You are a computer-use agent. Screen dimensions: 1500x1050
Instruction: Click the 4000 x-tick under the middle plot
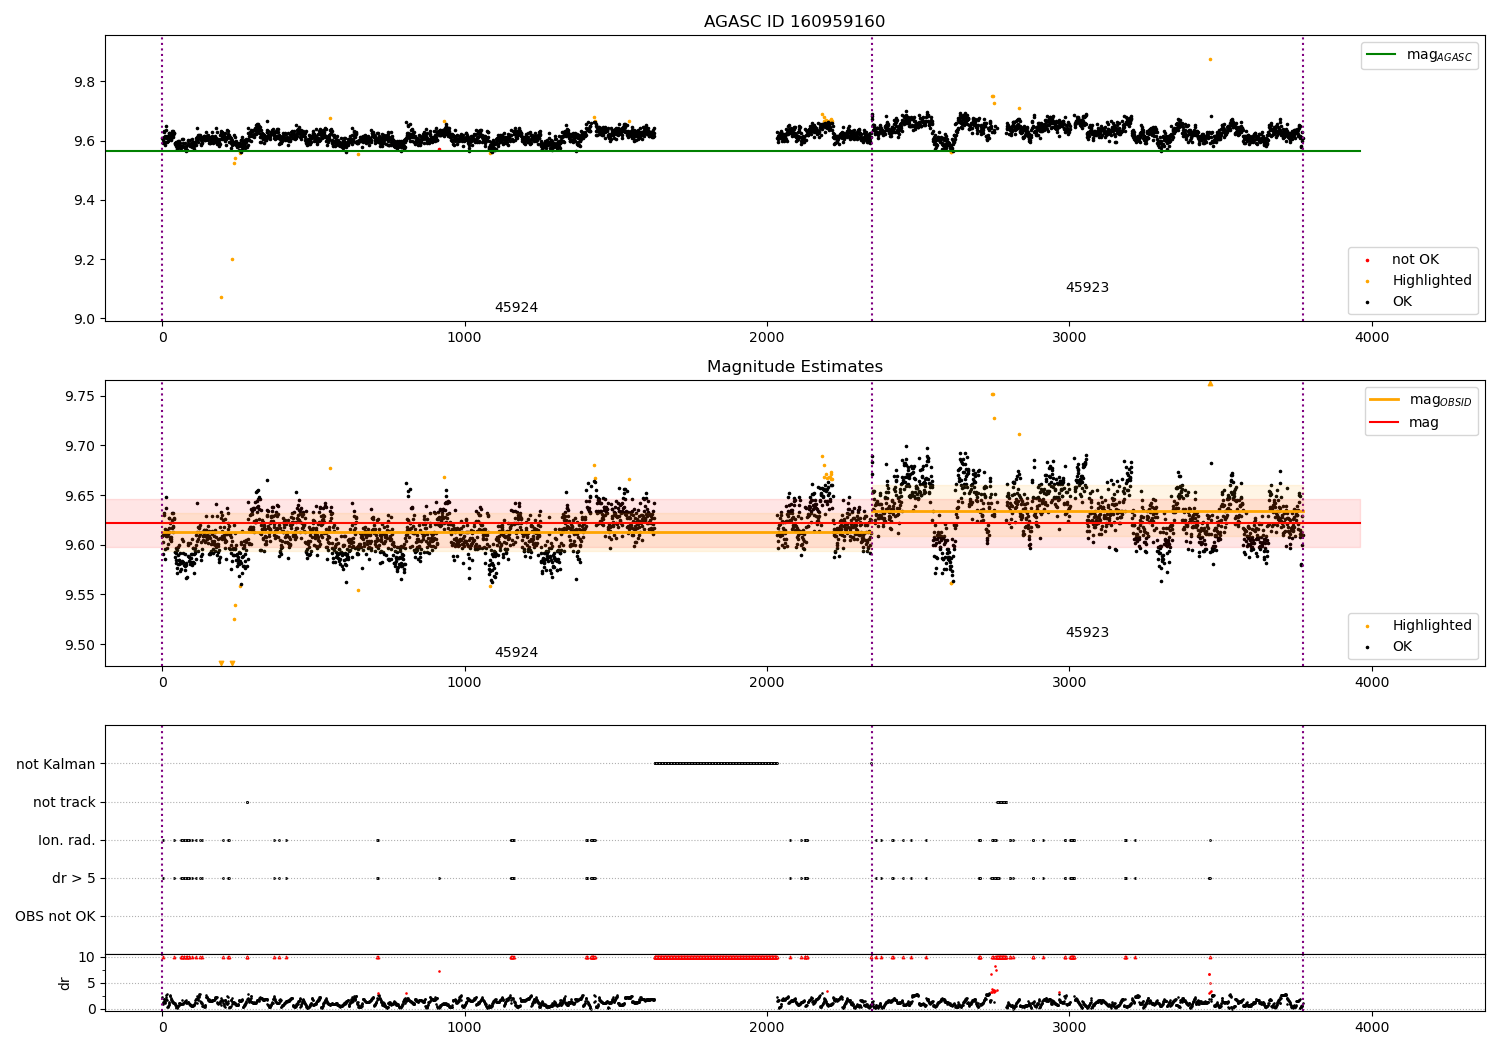(x=1372, y=683)
